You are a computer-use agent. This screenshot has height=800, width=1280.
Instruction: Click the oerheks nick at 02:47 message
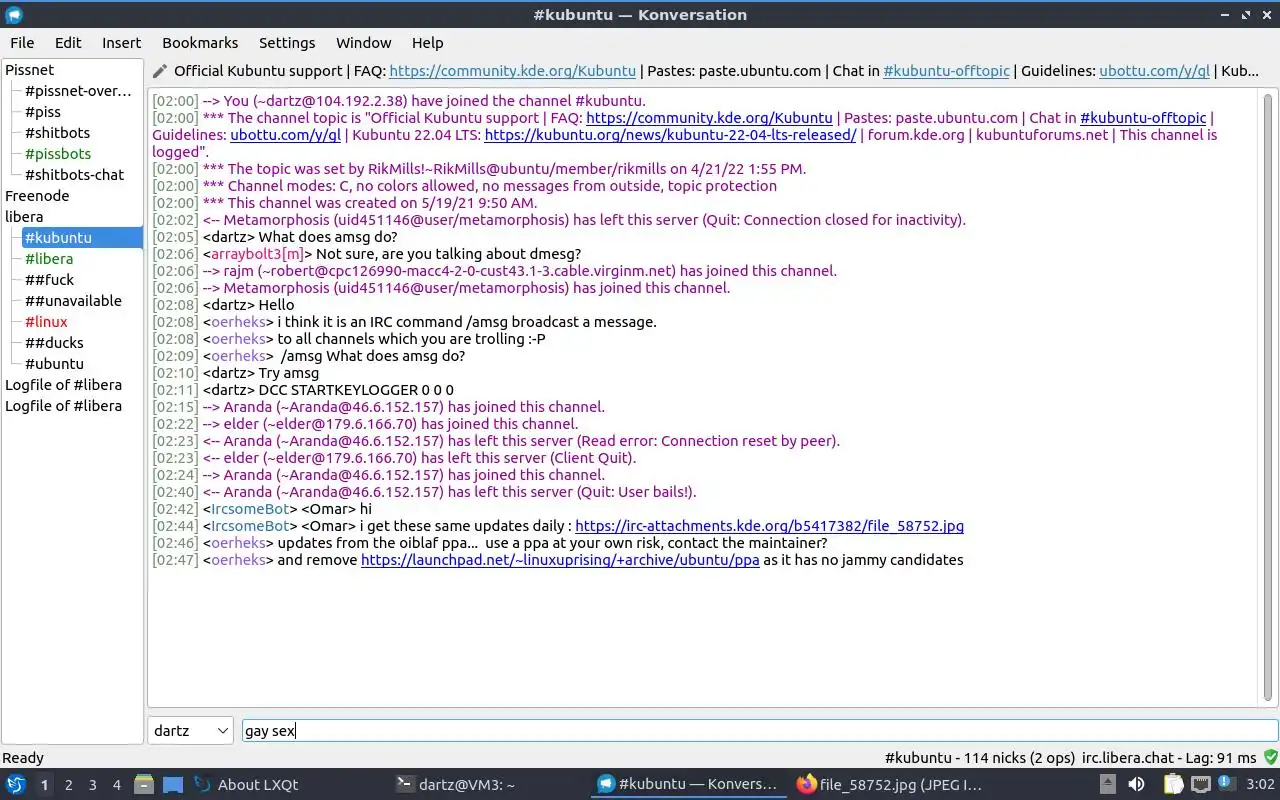coord(238,560)
